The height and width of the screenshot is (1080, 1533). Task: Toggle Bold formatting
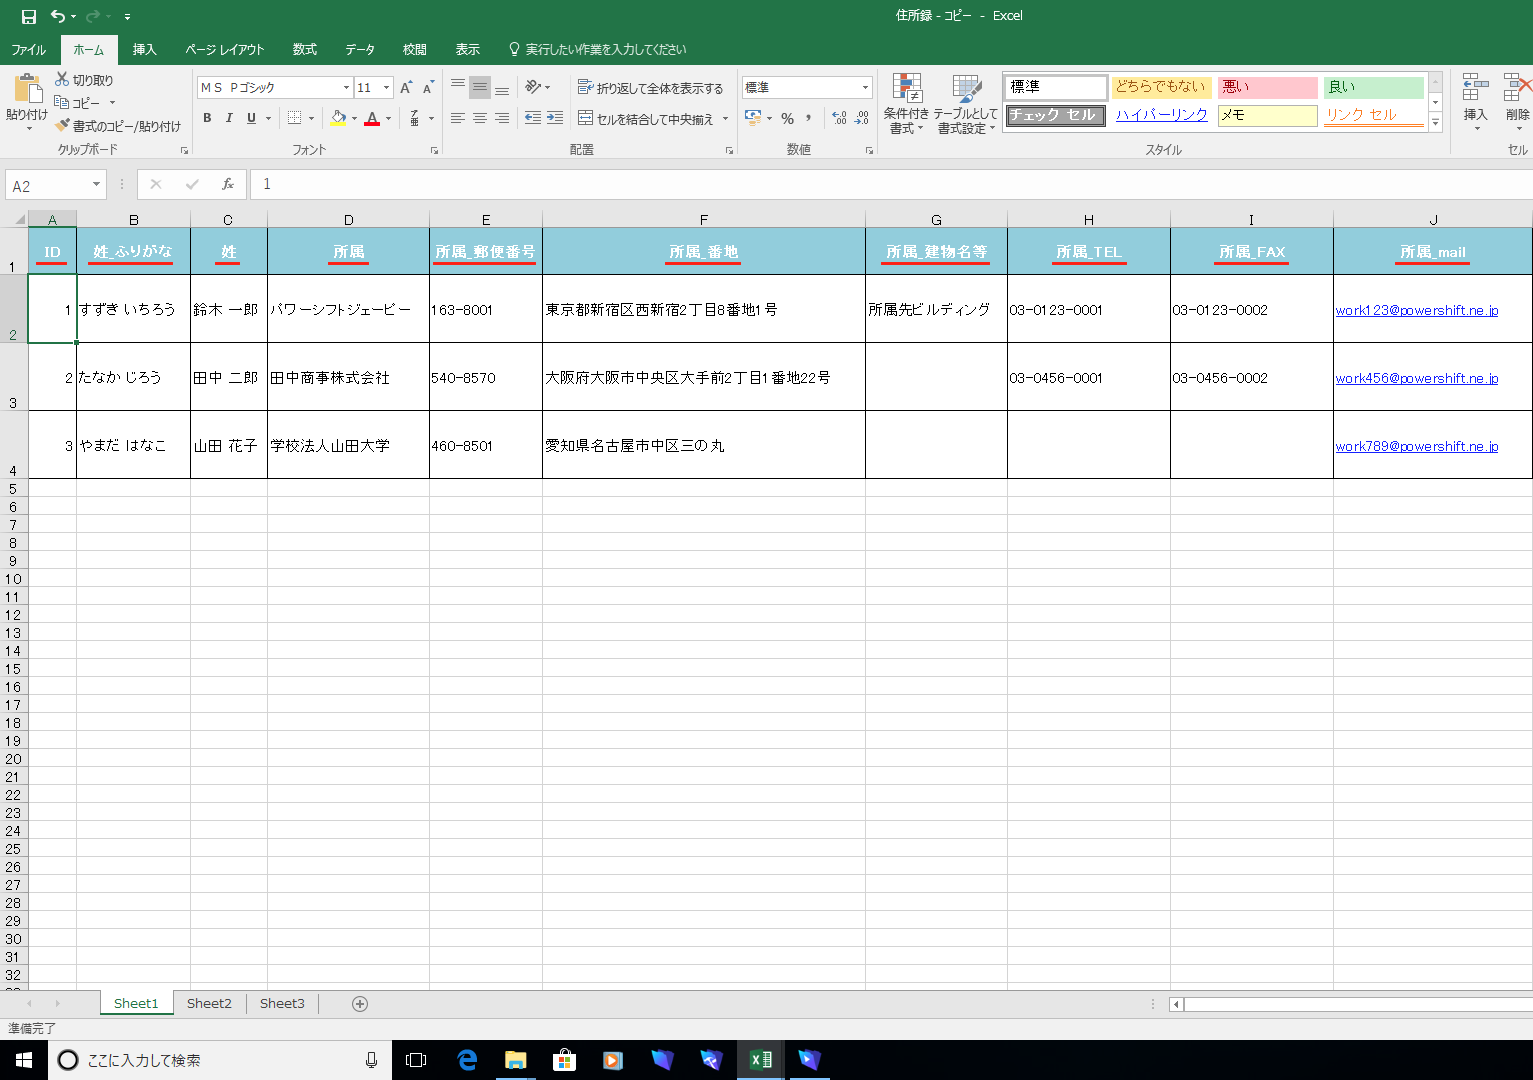tap(207, 118)
